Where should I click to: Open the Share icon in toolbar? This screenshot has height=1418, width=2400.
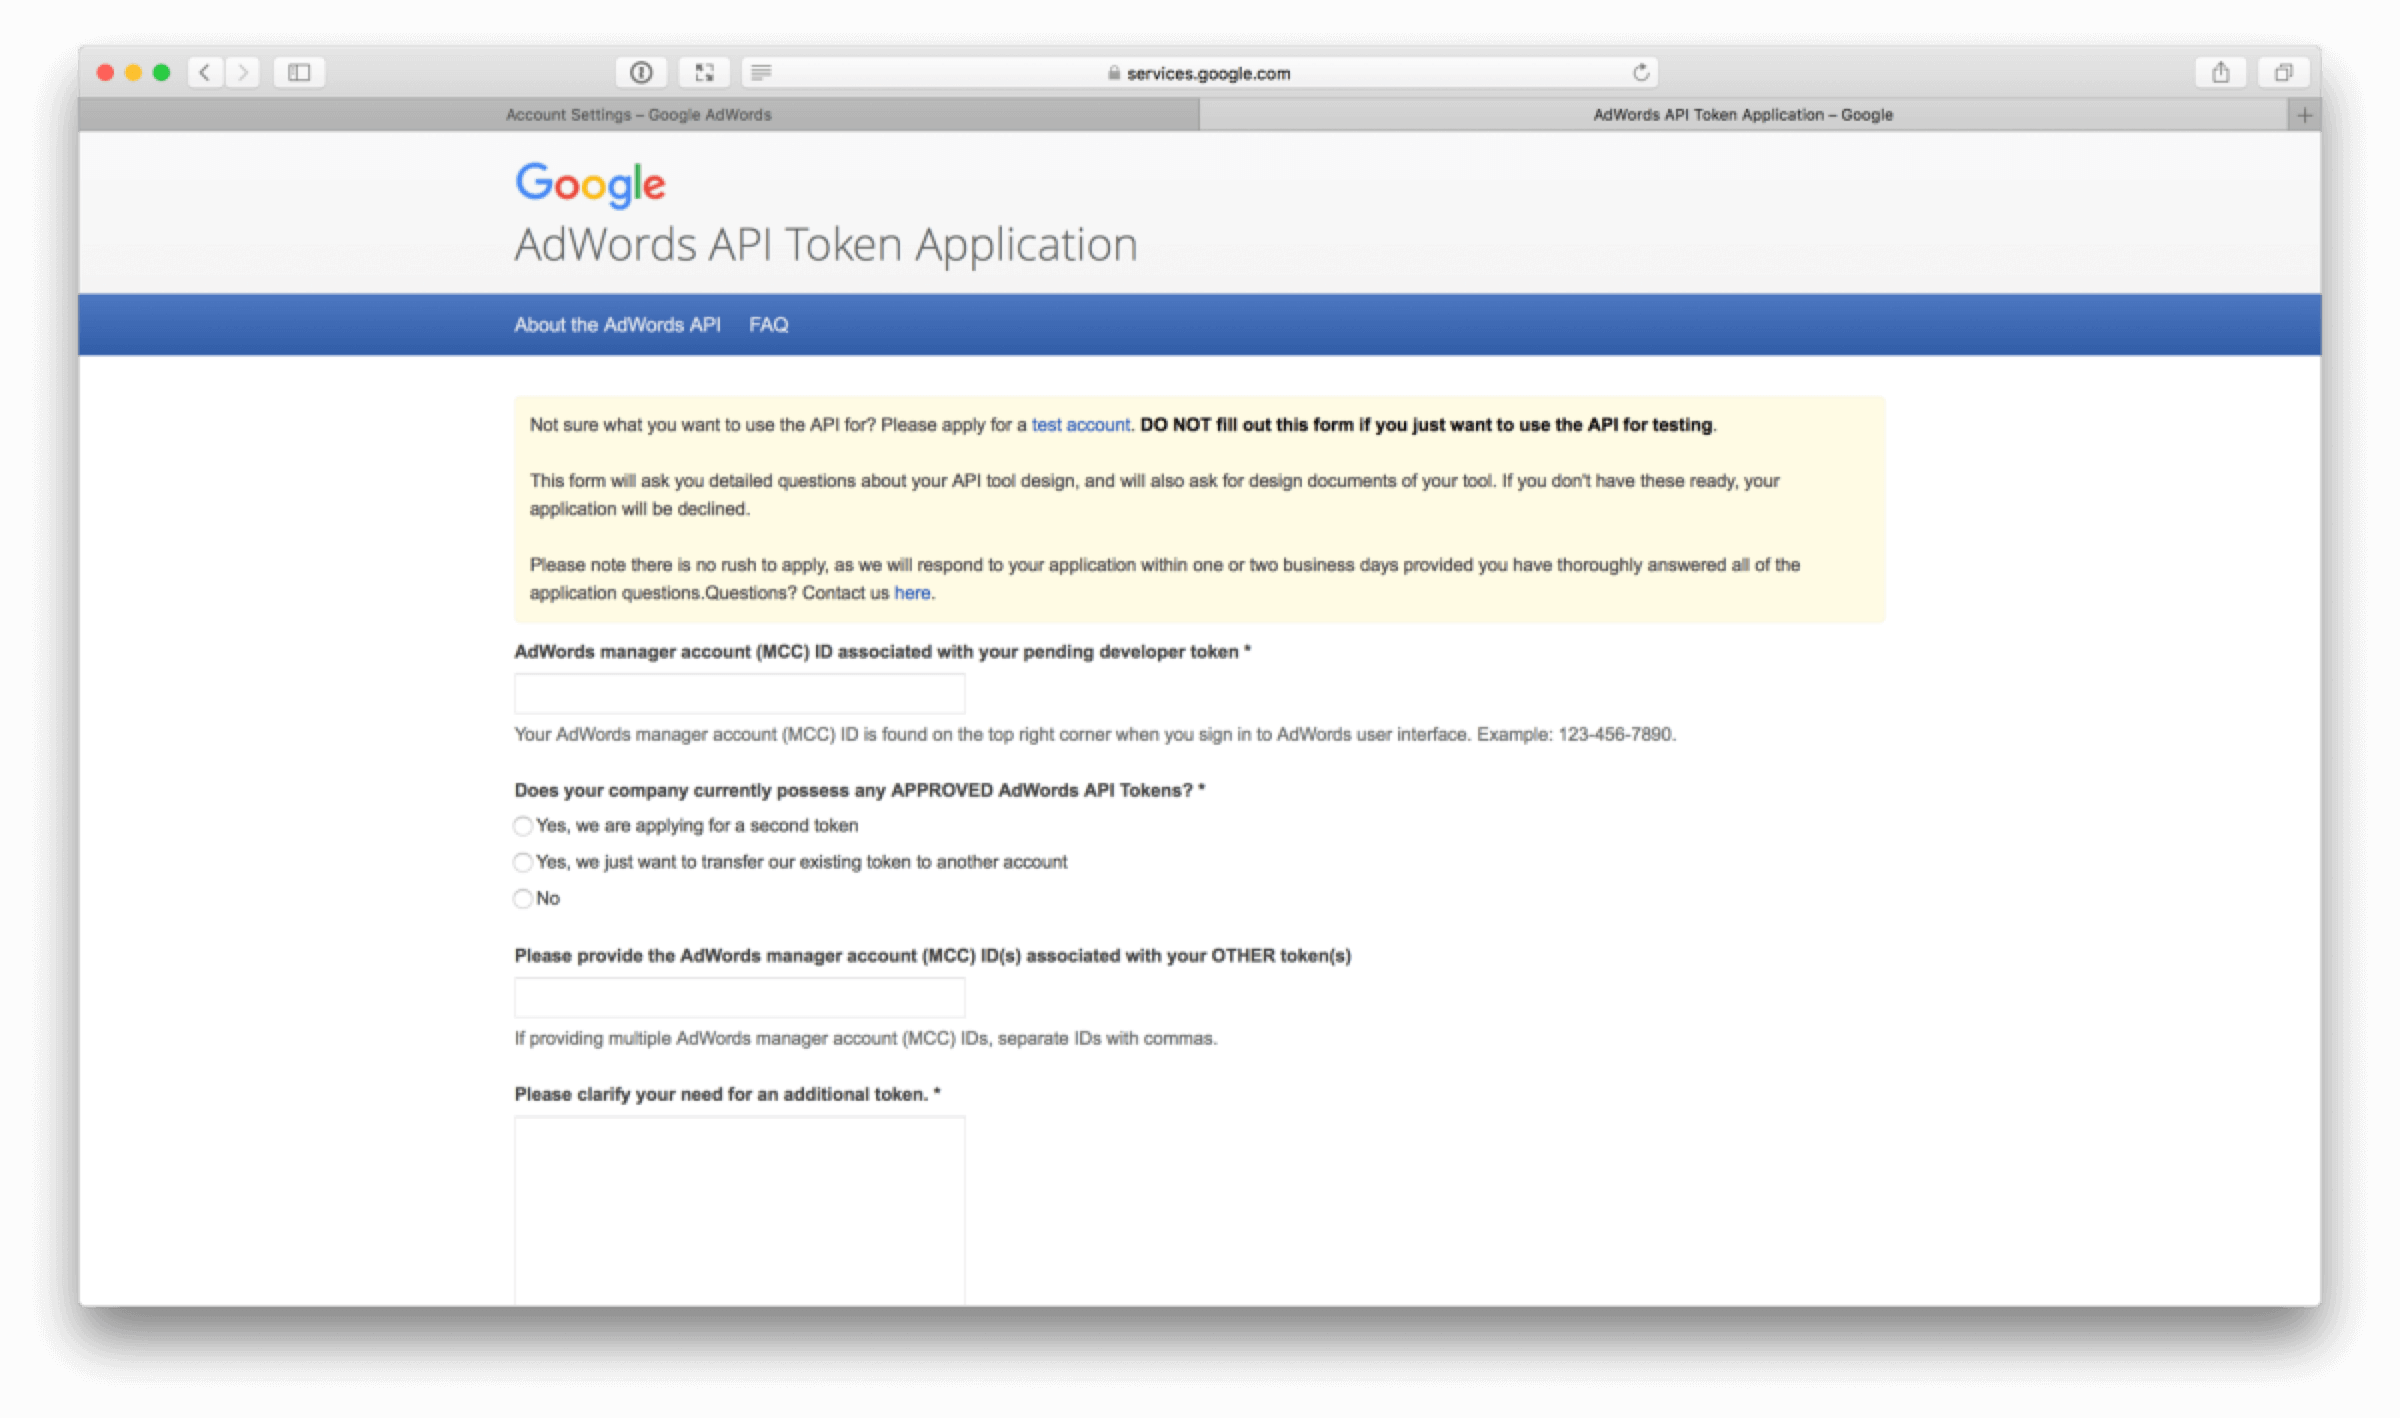(x=2220, y=72)
